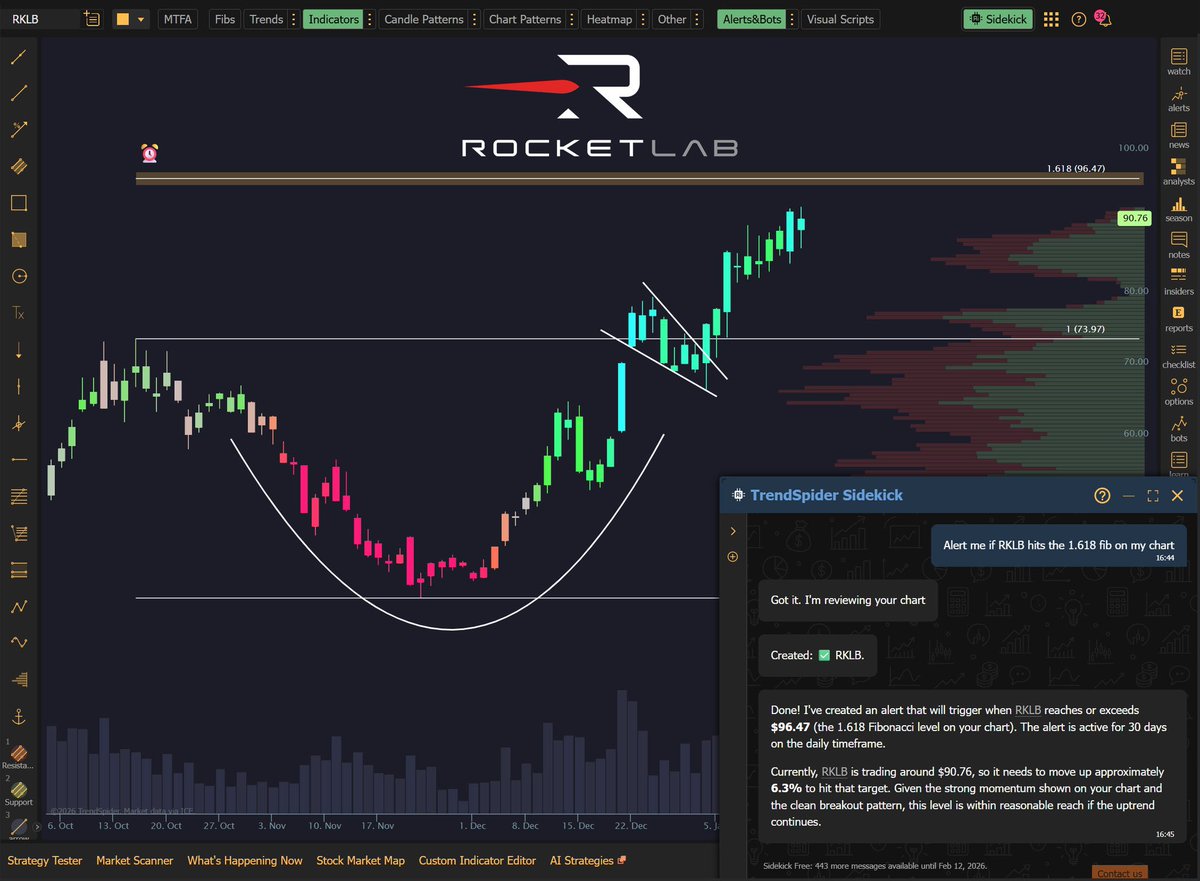
Task: Click the RKLB symbol input field
Action: [x=45, y=18]
